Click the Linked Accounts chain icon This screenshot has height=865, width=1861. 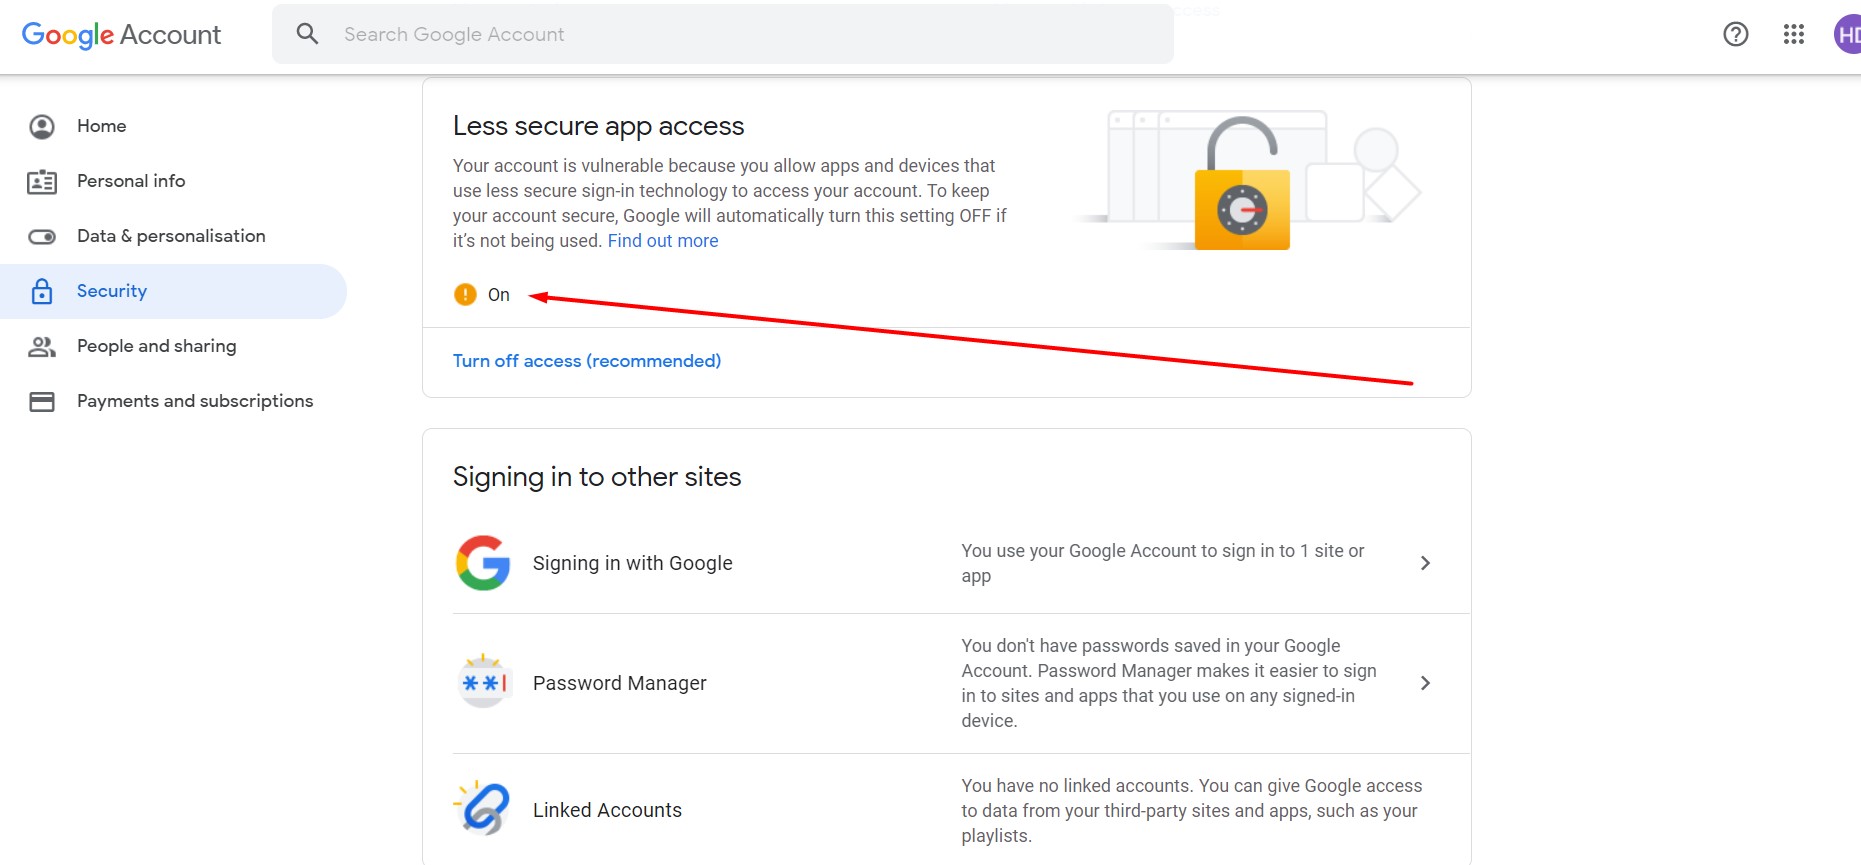tap(483, 809)
